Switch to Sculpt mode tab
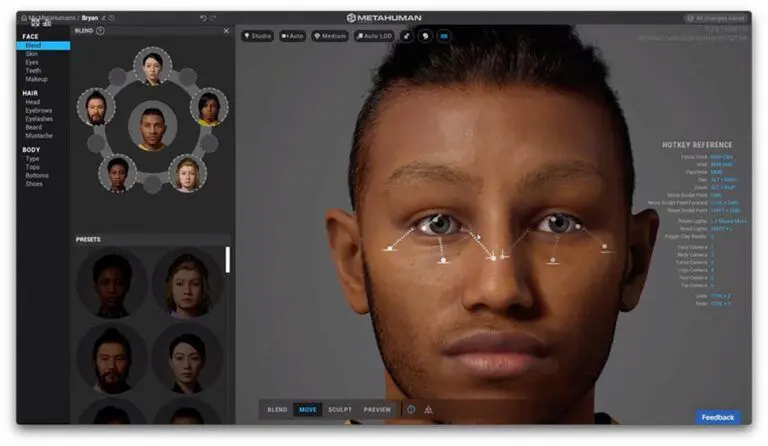 point(340,409)
